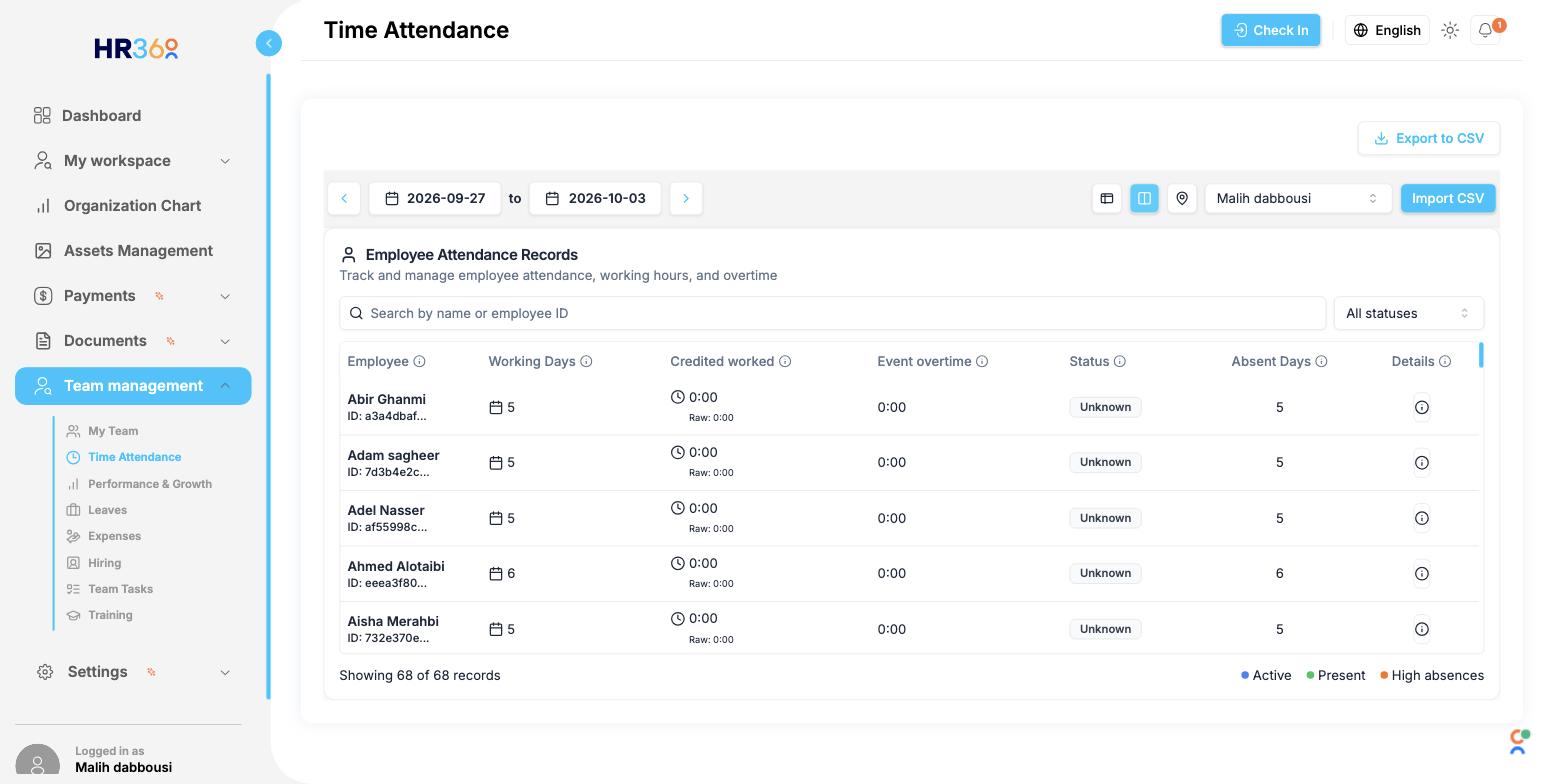The image size is (1553, 784).
Task: Expand the My workspace menu
Action: [133, 160]
